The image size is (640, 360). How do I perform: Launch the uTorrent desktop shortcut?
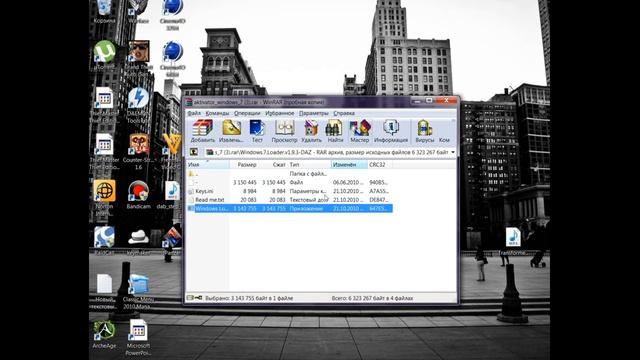click(104, 55)
